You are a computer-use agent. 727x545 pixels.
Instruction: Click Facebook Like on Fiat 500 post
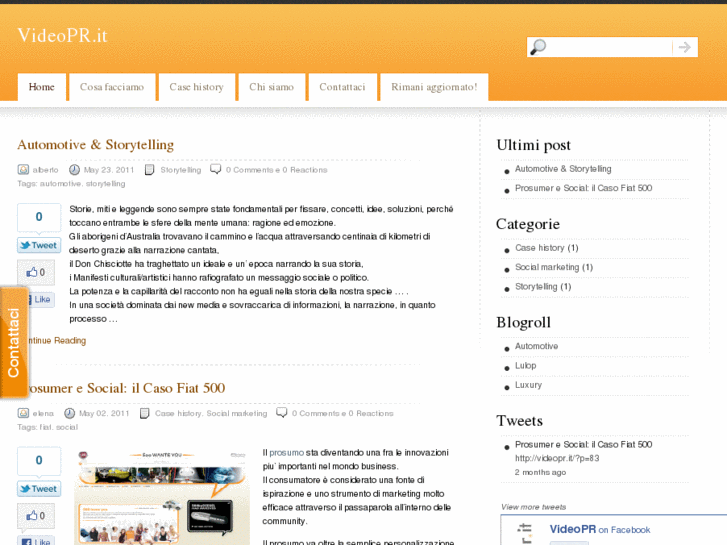[36, 541]
